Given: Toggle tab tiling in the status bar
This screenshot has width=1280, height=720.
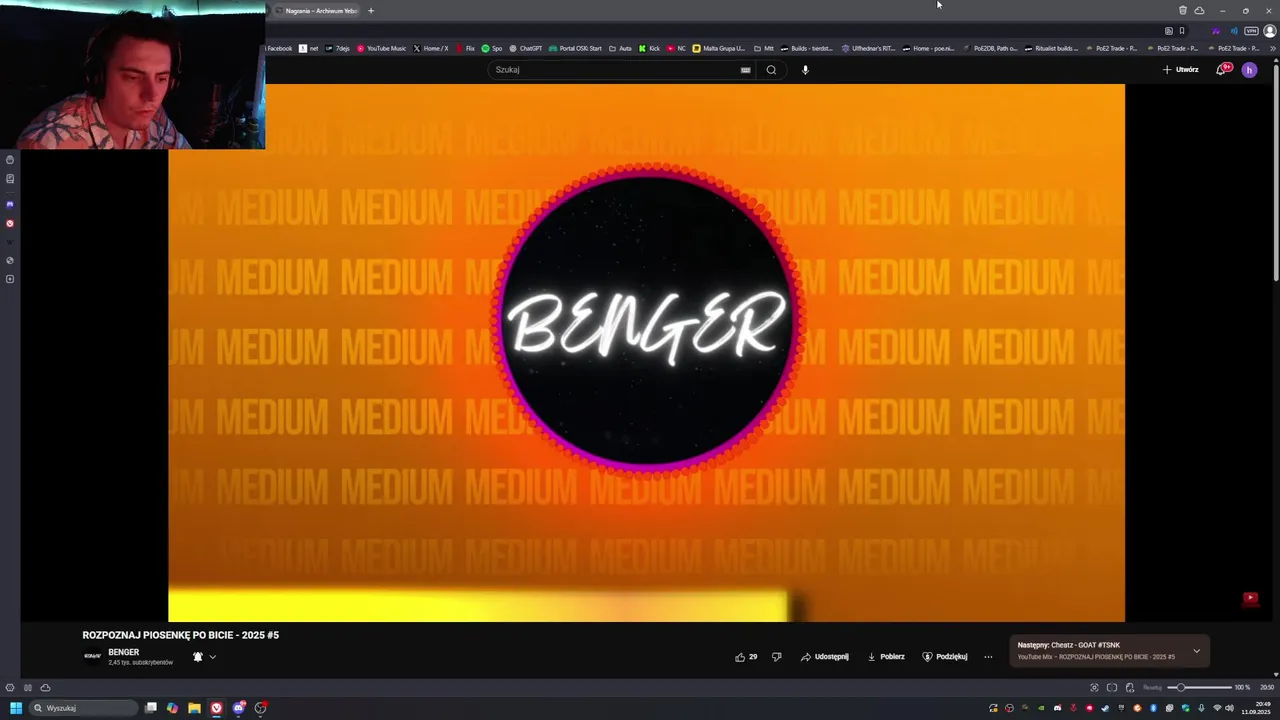Looking at the screenshot, I should coord(1112,688).
